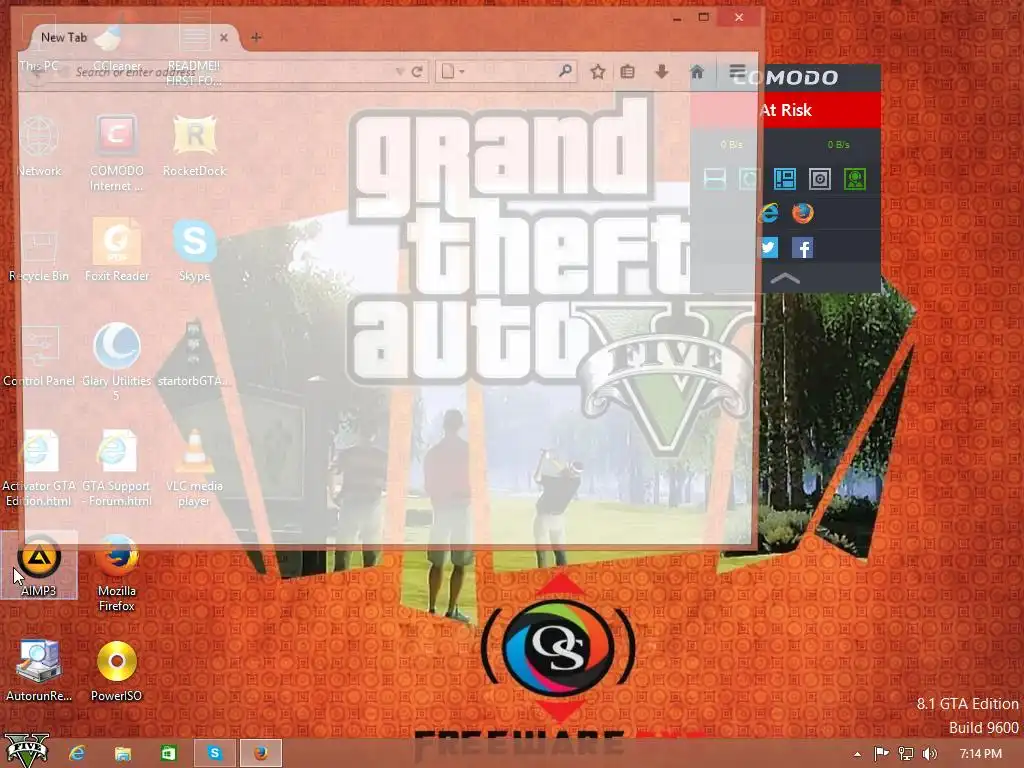Open the Firefox hamburger menu
1024x768 pixels.
[x=737, y=71]
